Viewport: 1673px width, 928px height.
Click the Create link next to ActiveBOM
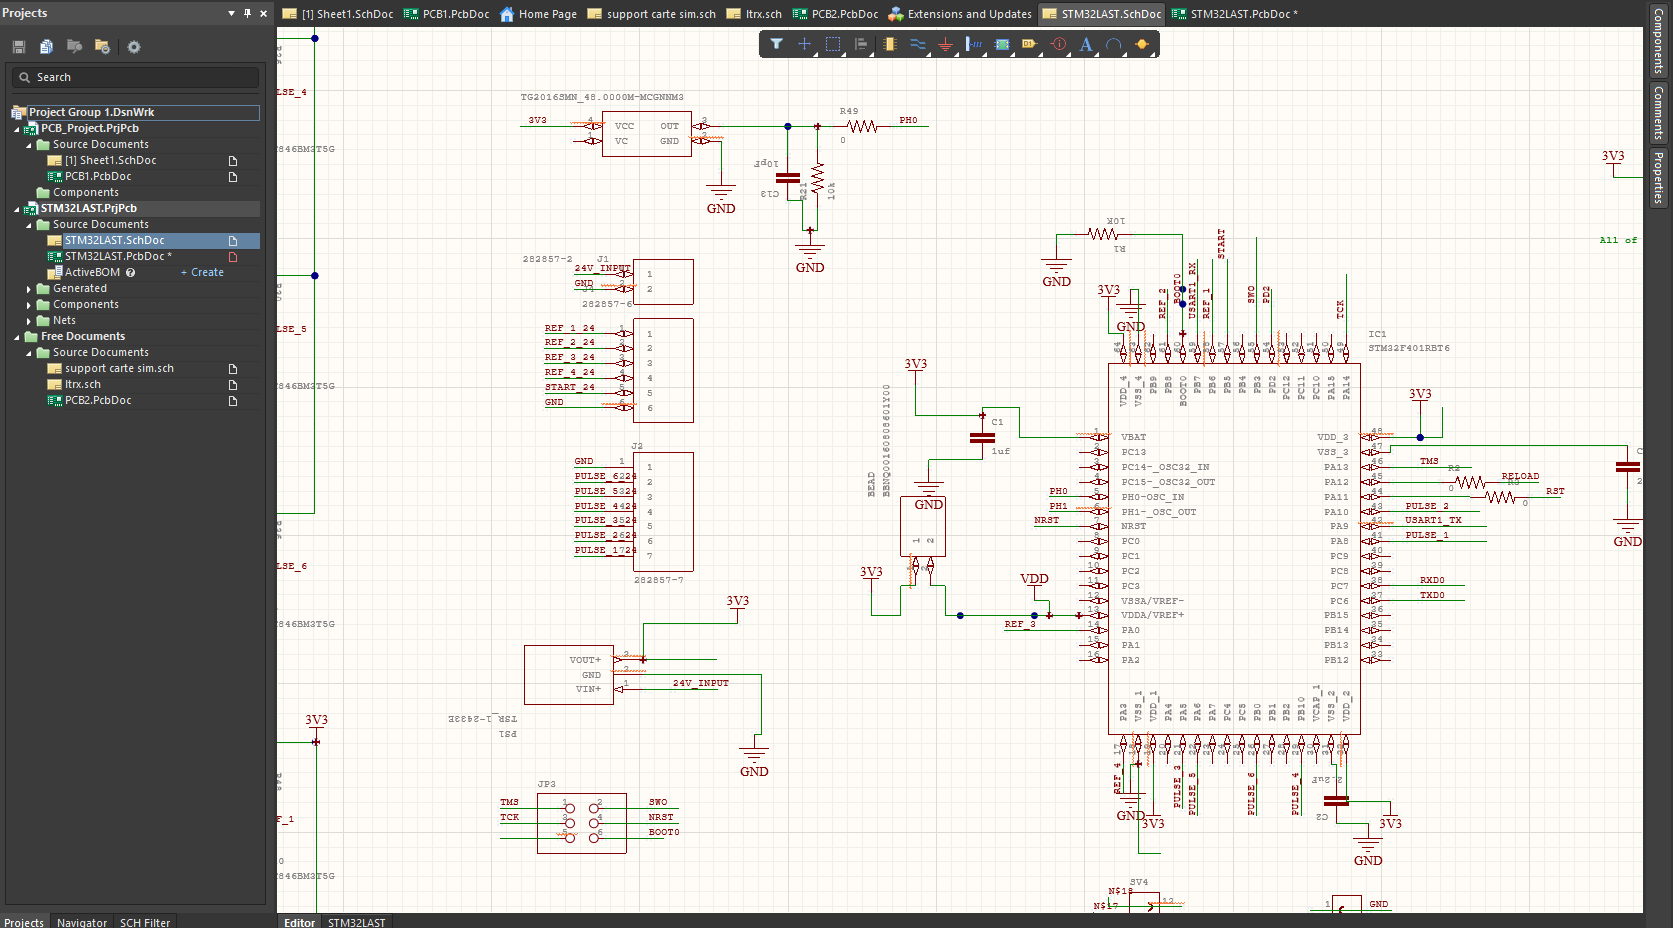coord(201,271)
